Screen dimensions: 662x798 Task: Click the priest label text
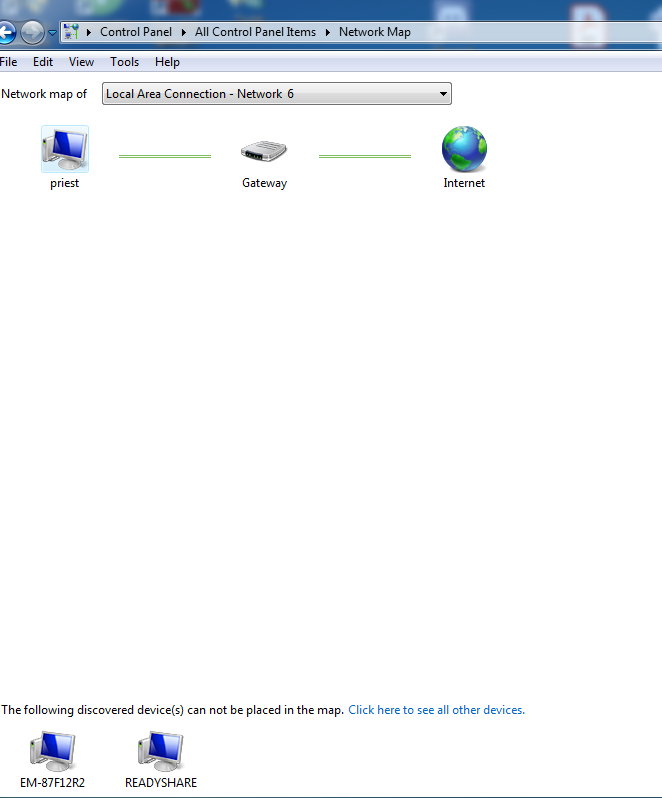point(65,183)
